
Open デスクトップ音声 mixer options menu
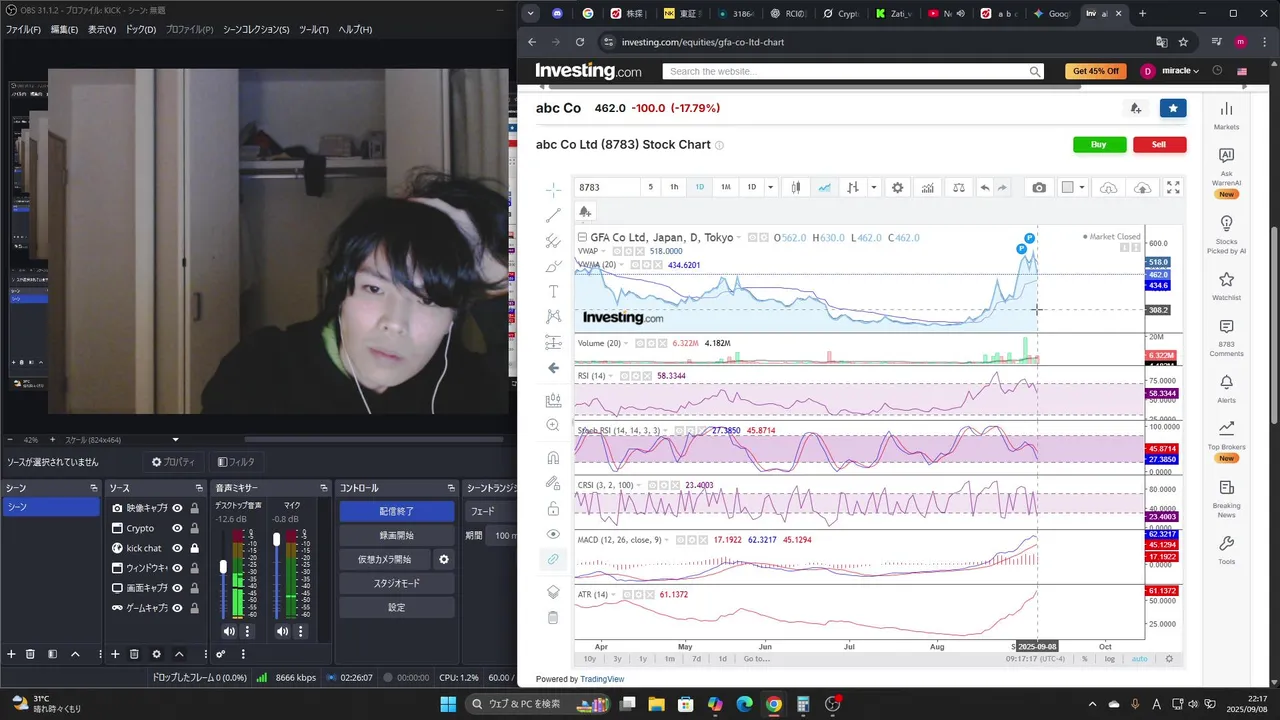point(247,631)
